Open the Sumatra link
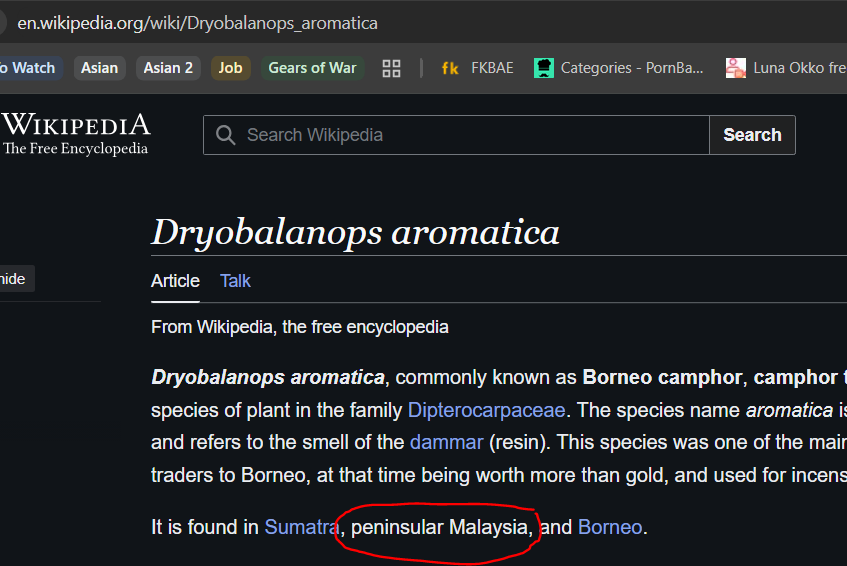The image size is (847, 566). (x=299, y=526)
